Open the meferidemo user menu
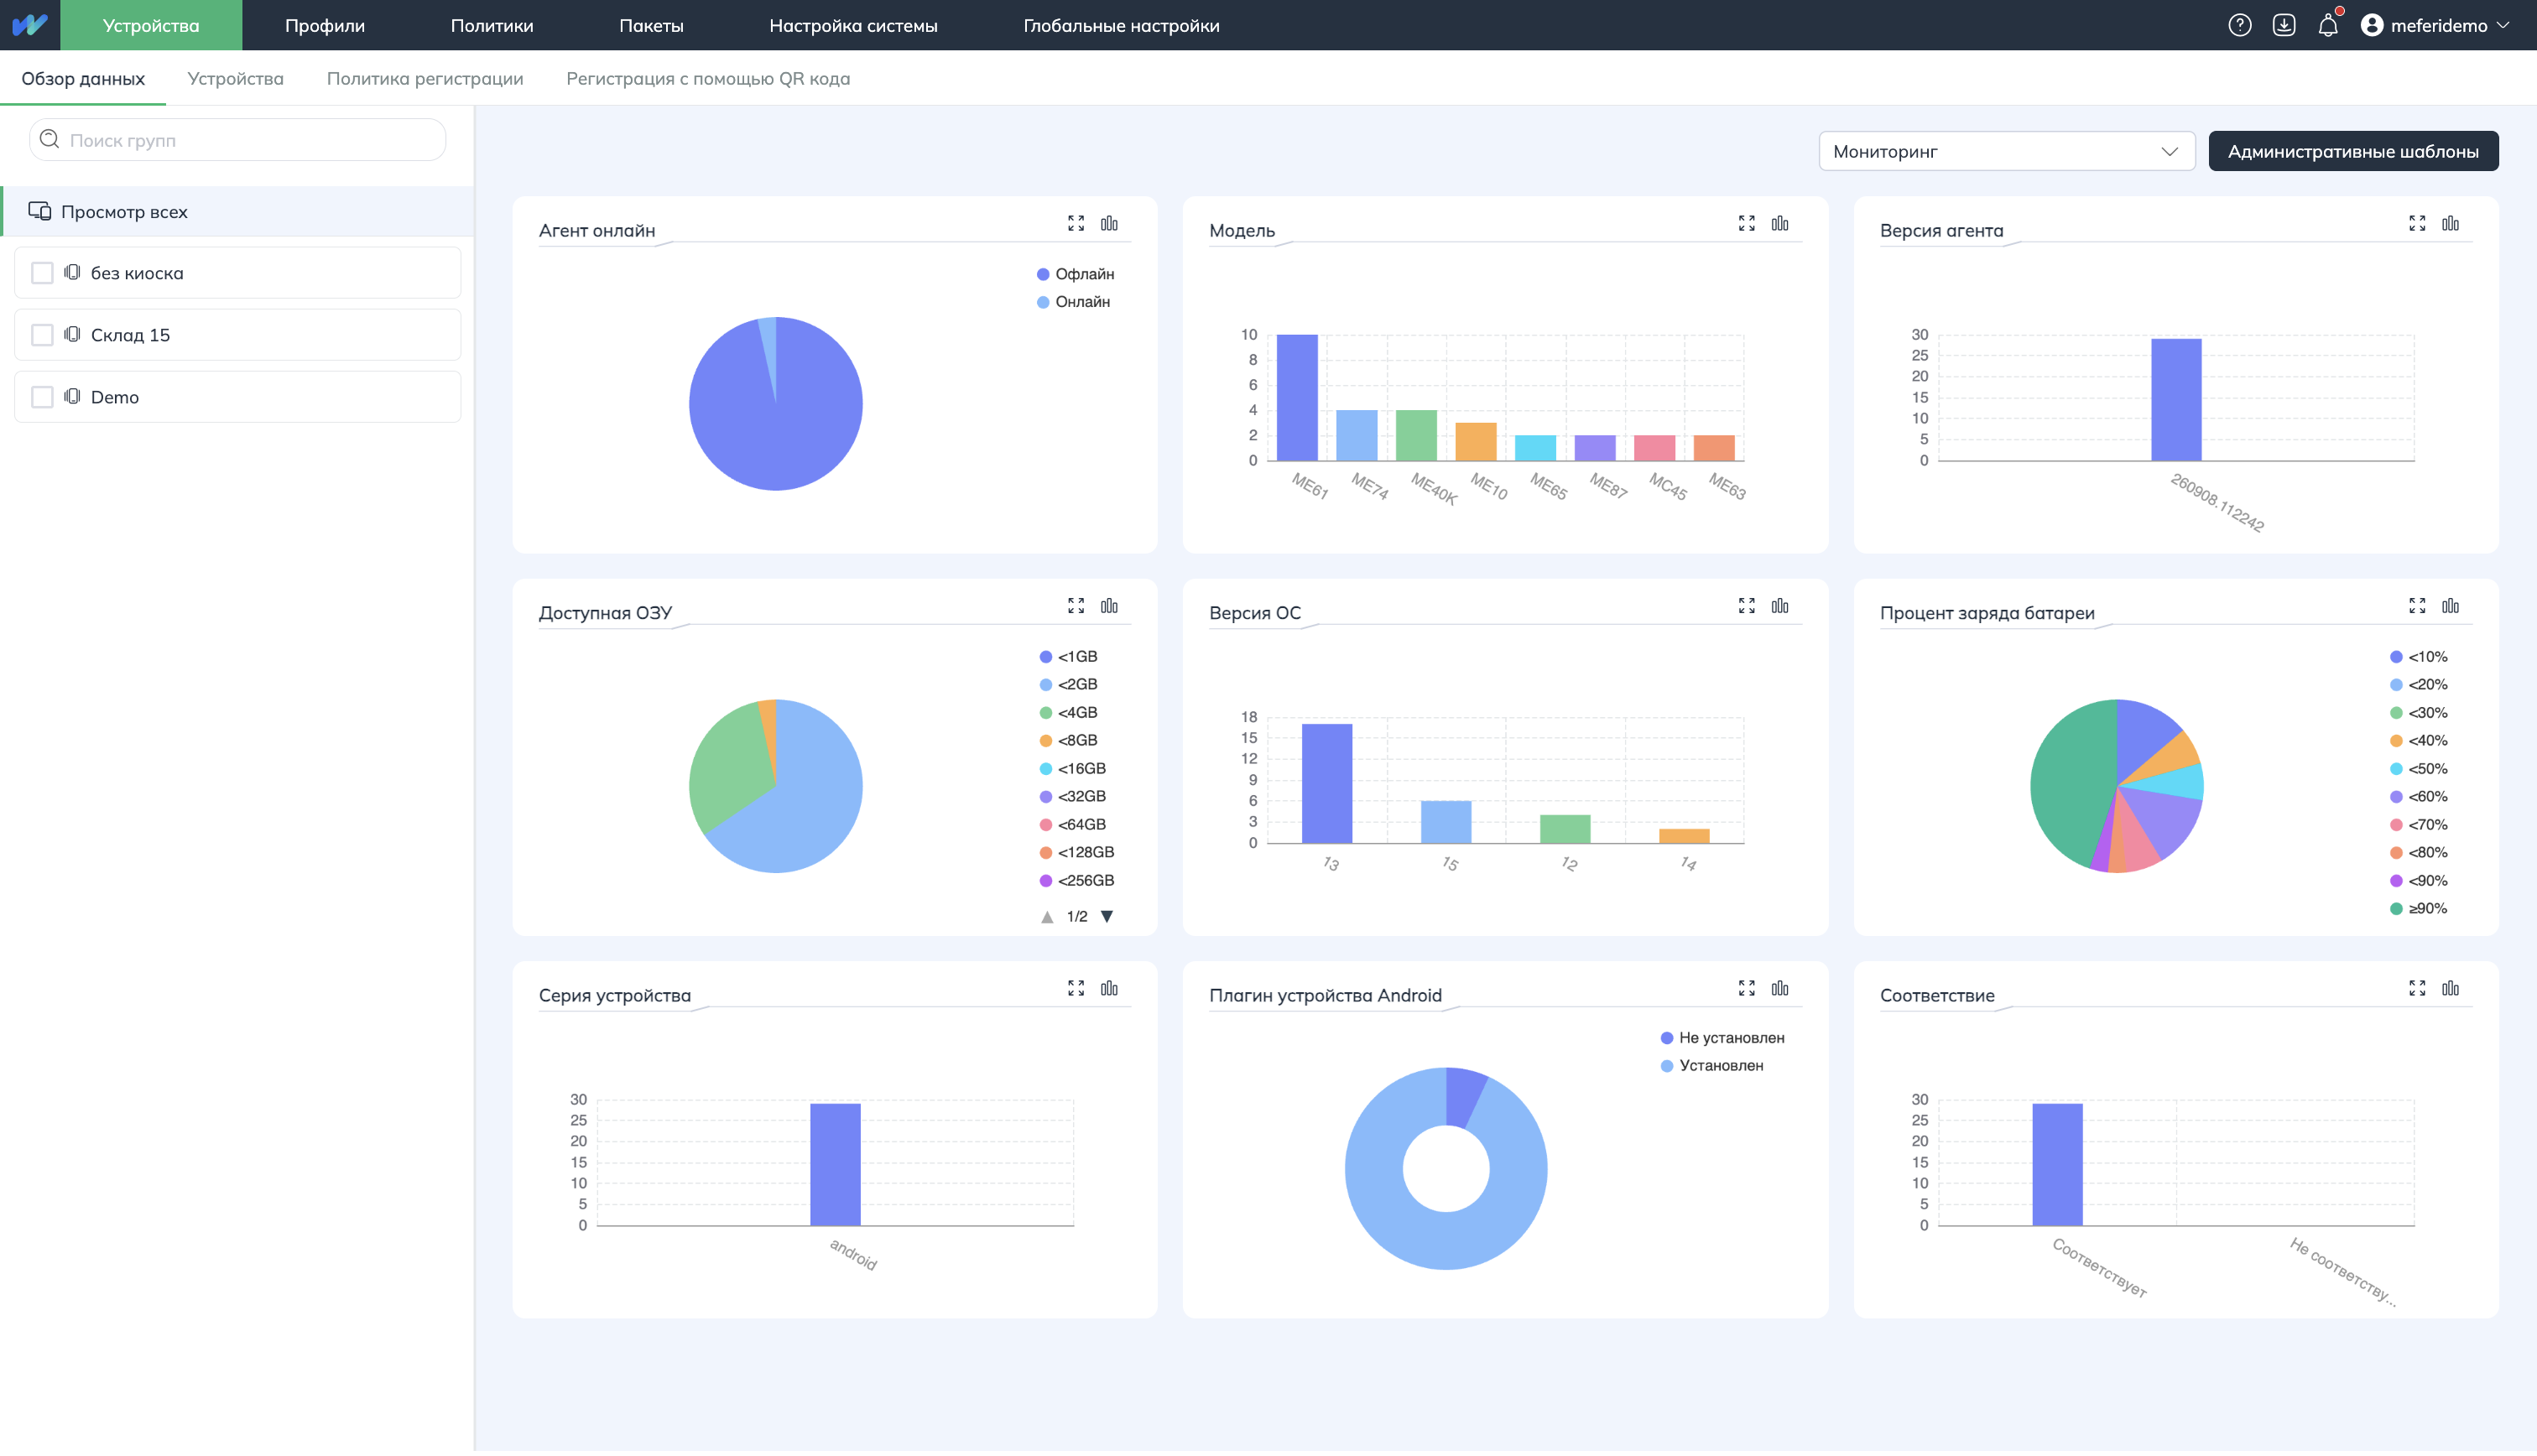The width and height of the screenshot is (2537, 1456). tap(2434, 25)
